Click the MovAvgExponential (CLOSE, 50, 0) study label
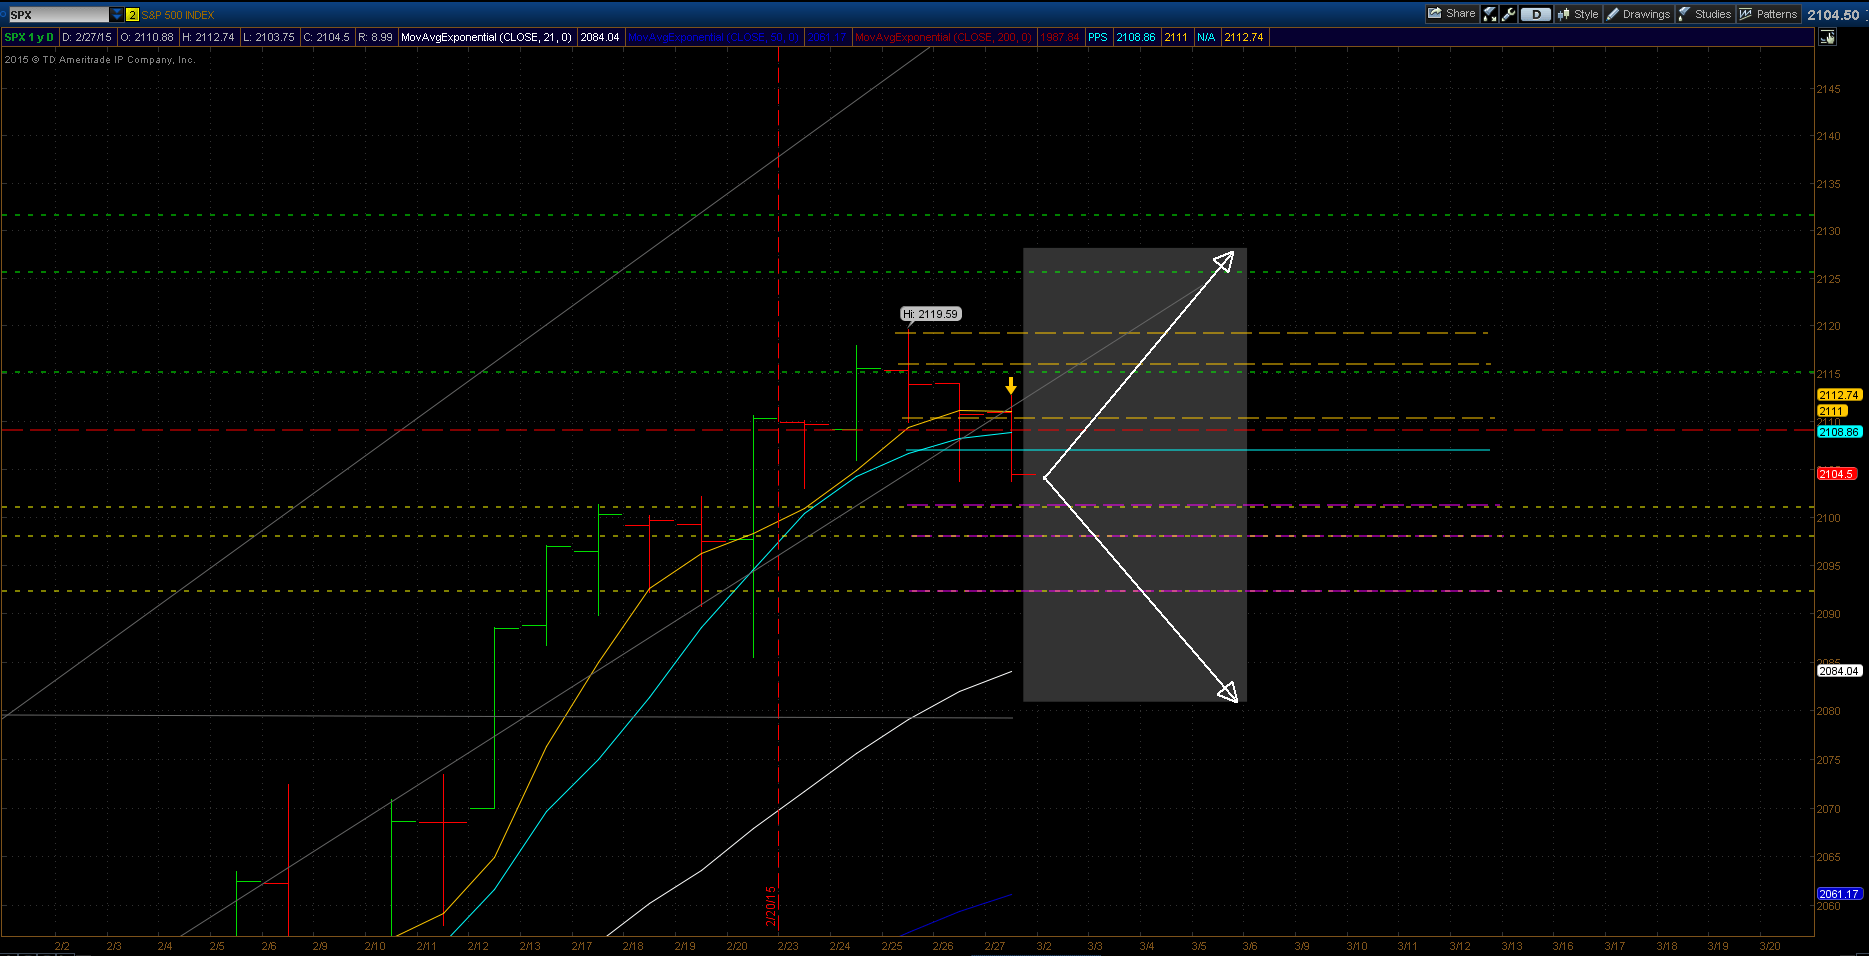This screenshot has height=956, width=1869. (715, 37)
